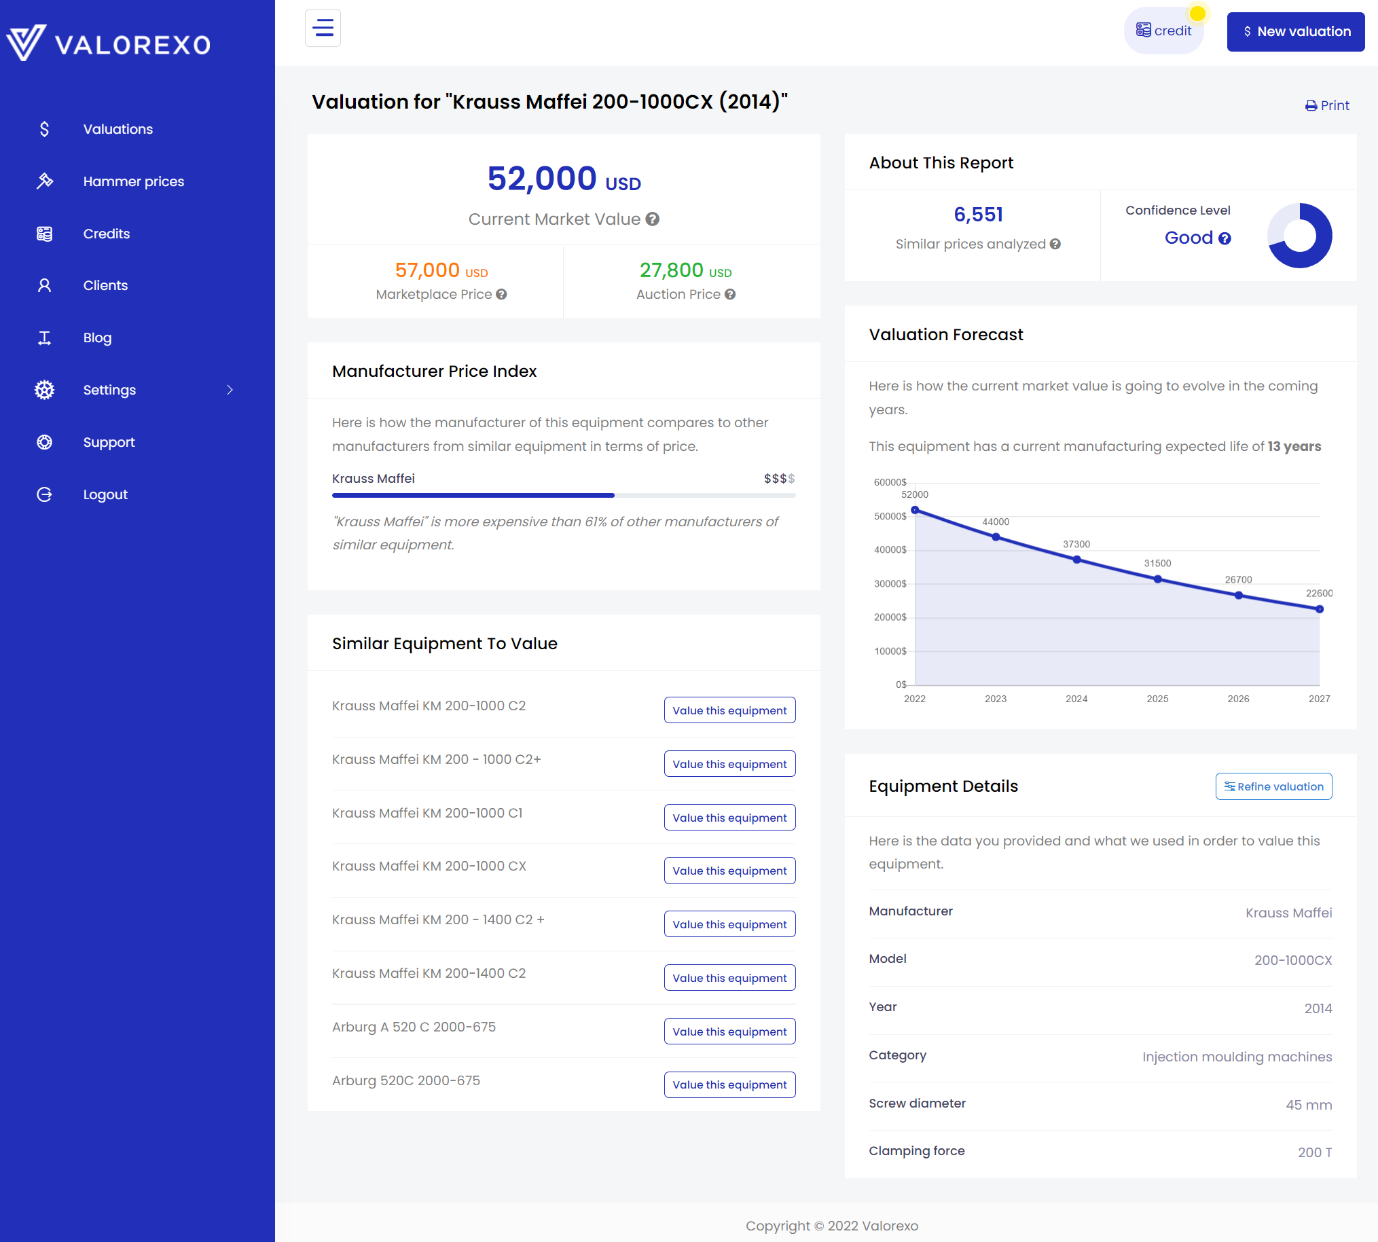The image size is (1378, 1242).
Task: Click the help icon next to Current Market Value
Action: [x=652, y=219]
